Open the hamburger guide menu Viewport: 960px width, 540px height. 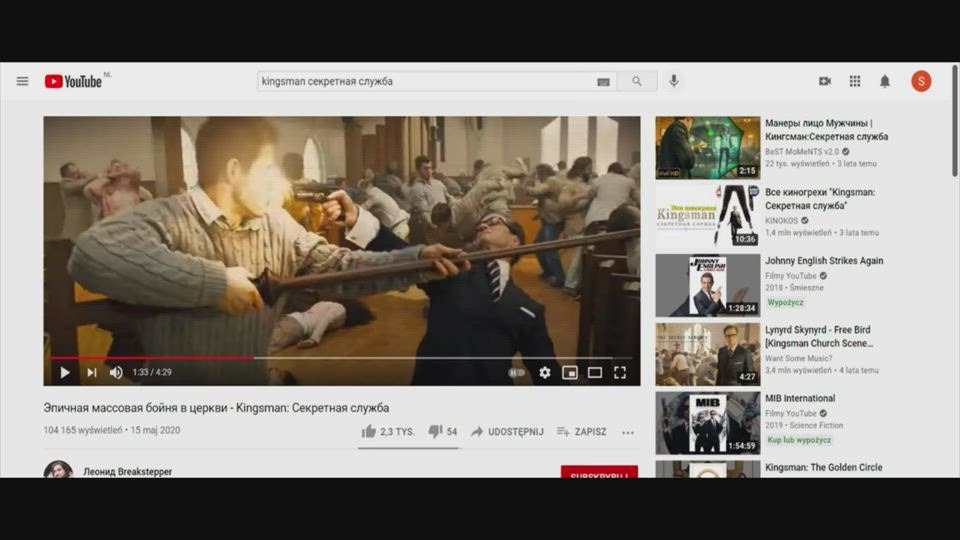(x=22, y=81)
